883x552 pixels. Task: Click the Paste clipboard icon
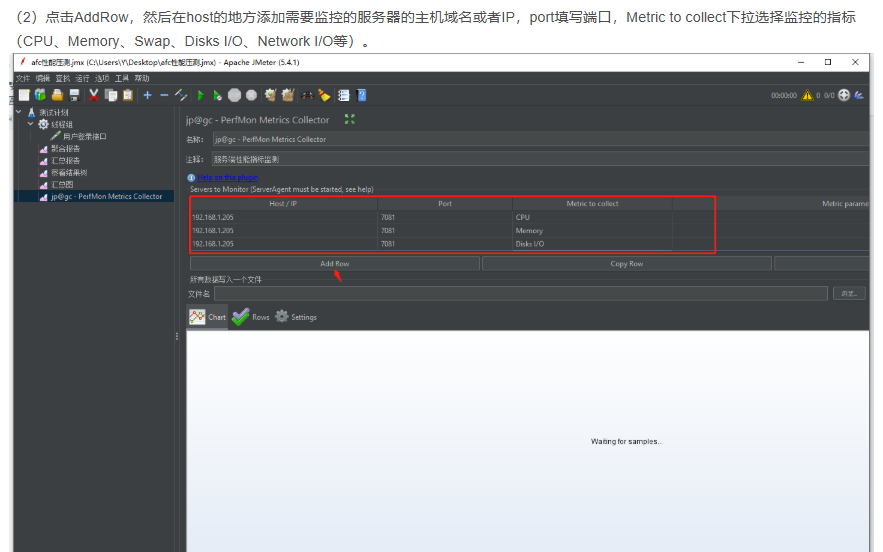(128, 95)
